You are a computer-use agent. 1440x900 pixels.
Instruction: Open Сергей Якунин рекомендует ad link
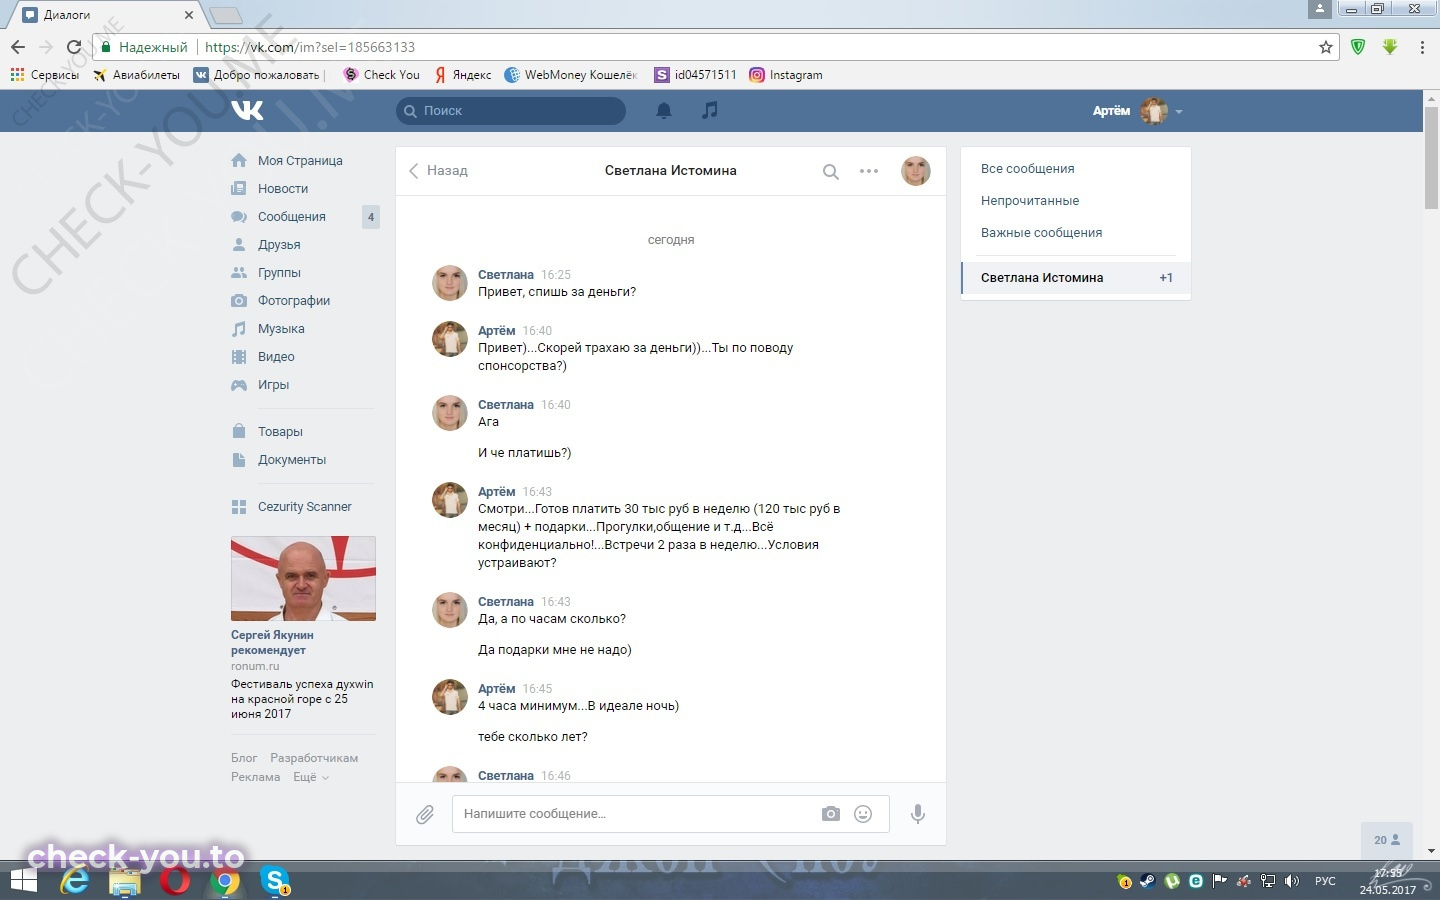tap(272, 642)
